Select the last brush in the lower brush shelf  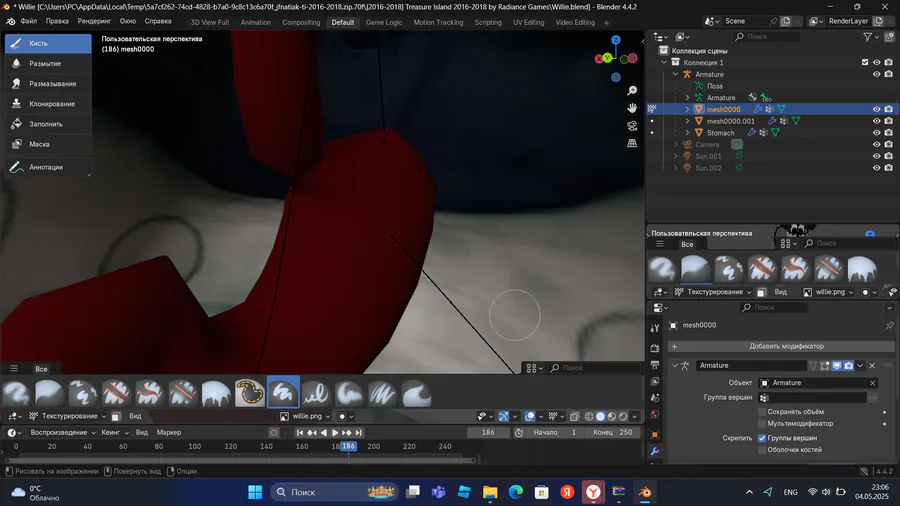coord(416,393)
